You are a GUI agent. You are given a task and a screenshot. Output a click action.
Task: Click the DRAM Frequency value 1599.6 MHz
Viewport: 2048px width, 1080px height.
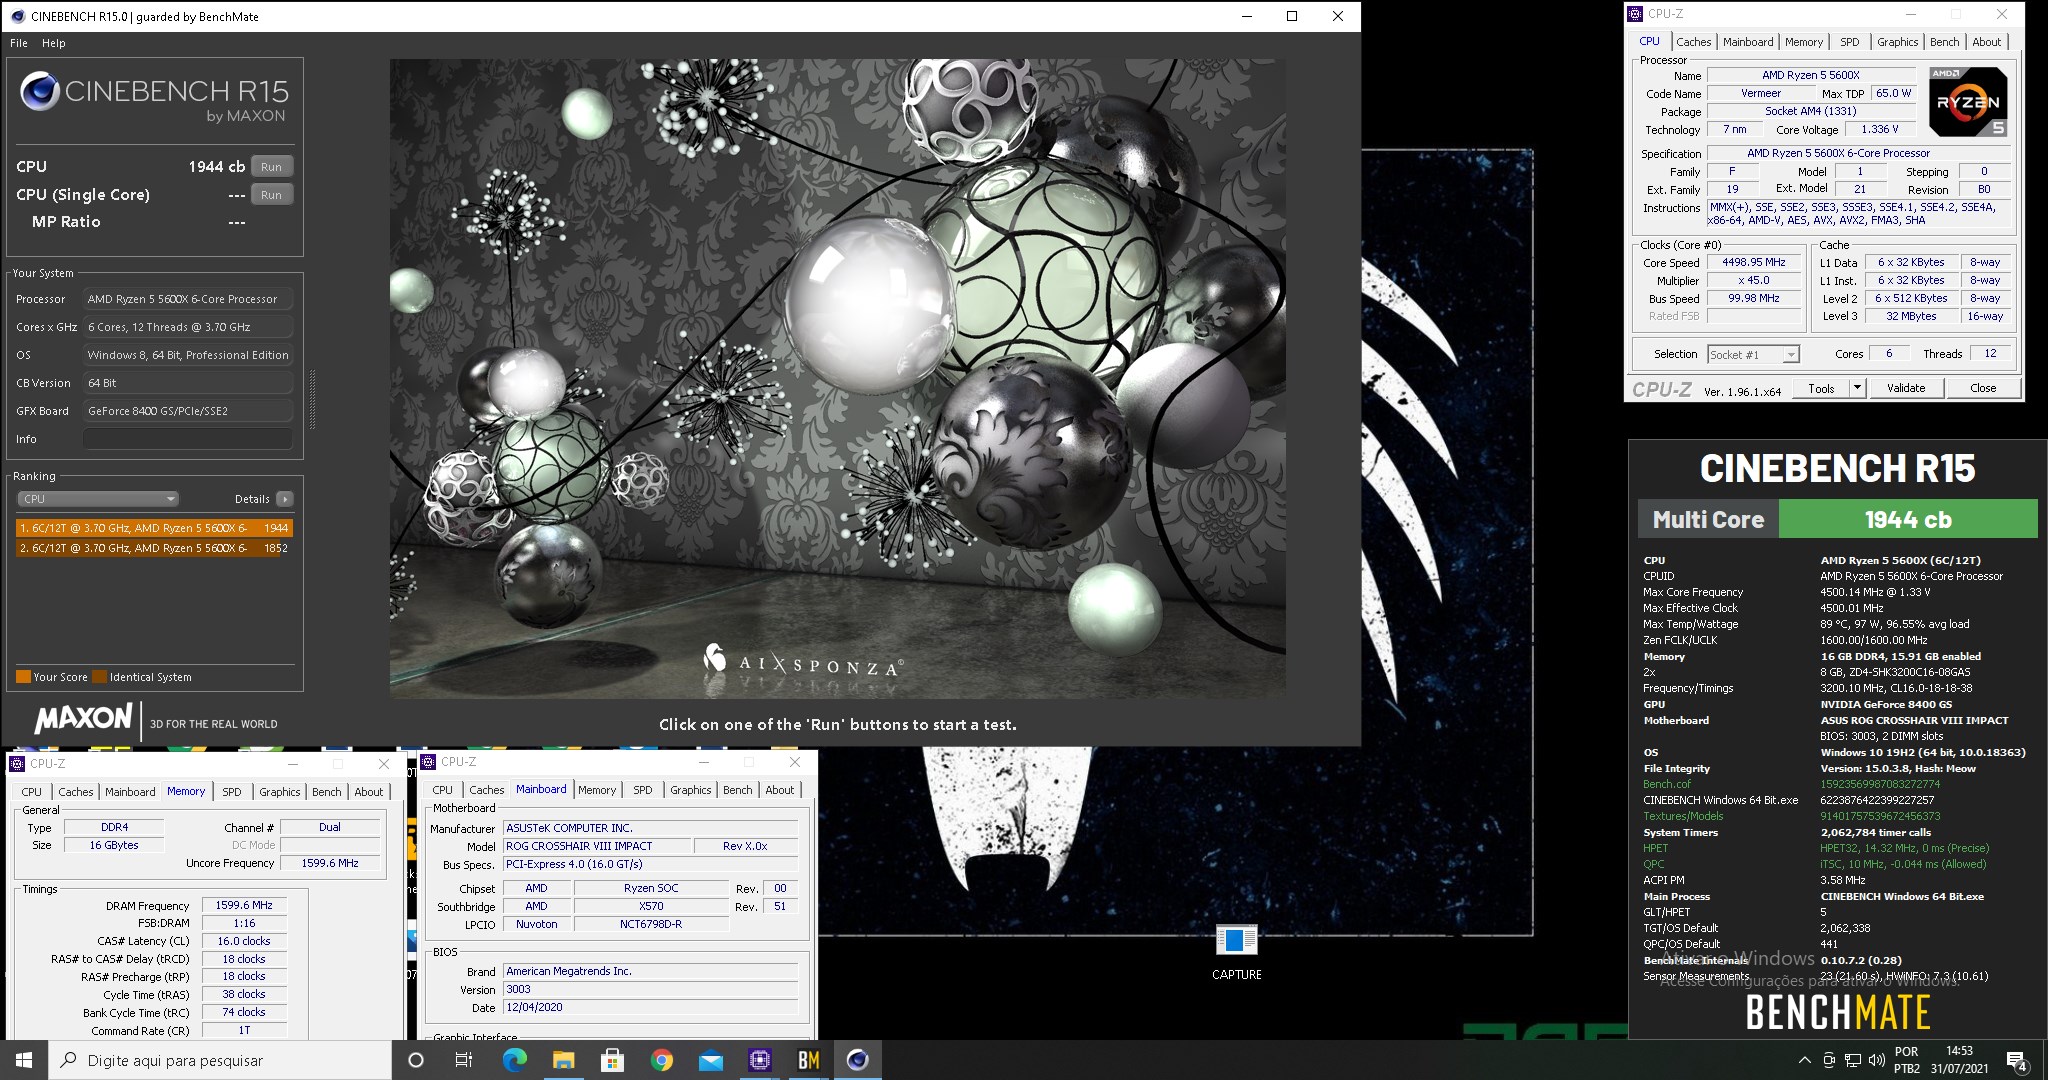(244, 905)
